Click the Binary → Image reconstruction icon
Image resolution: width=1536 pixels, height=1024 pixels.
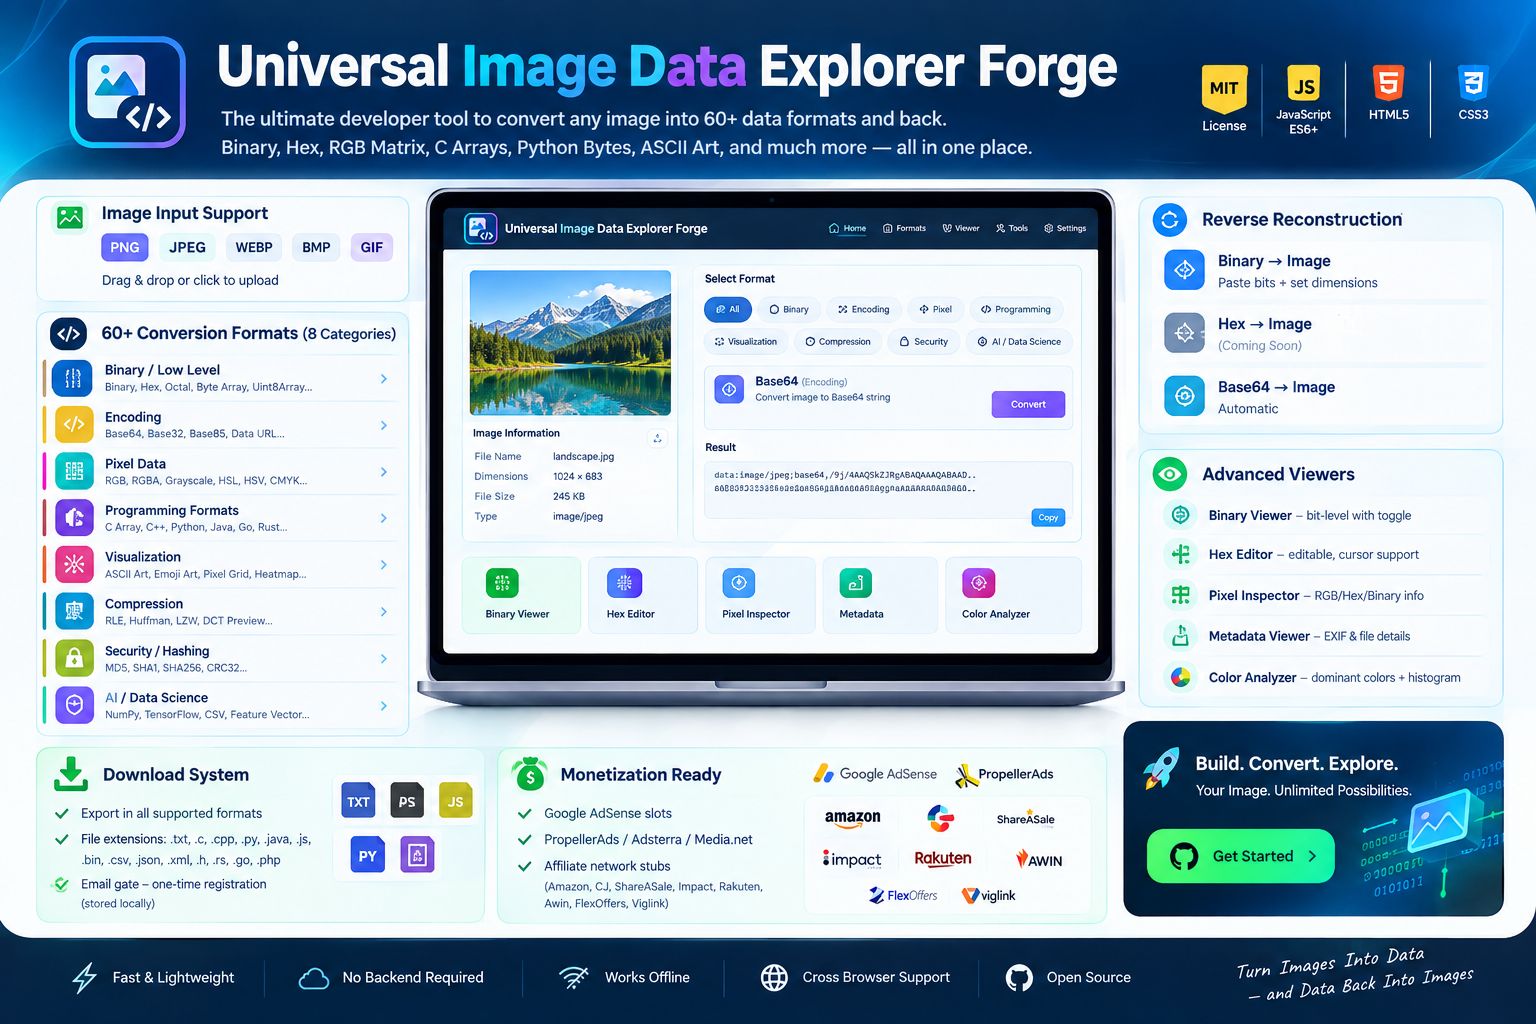1184,270
